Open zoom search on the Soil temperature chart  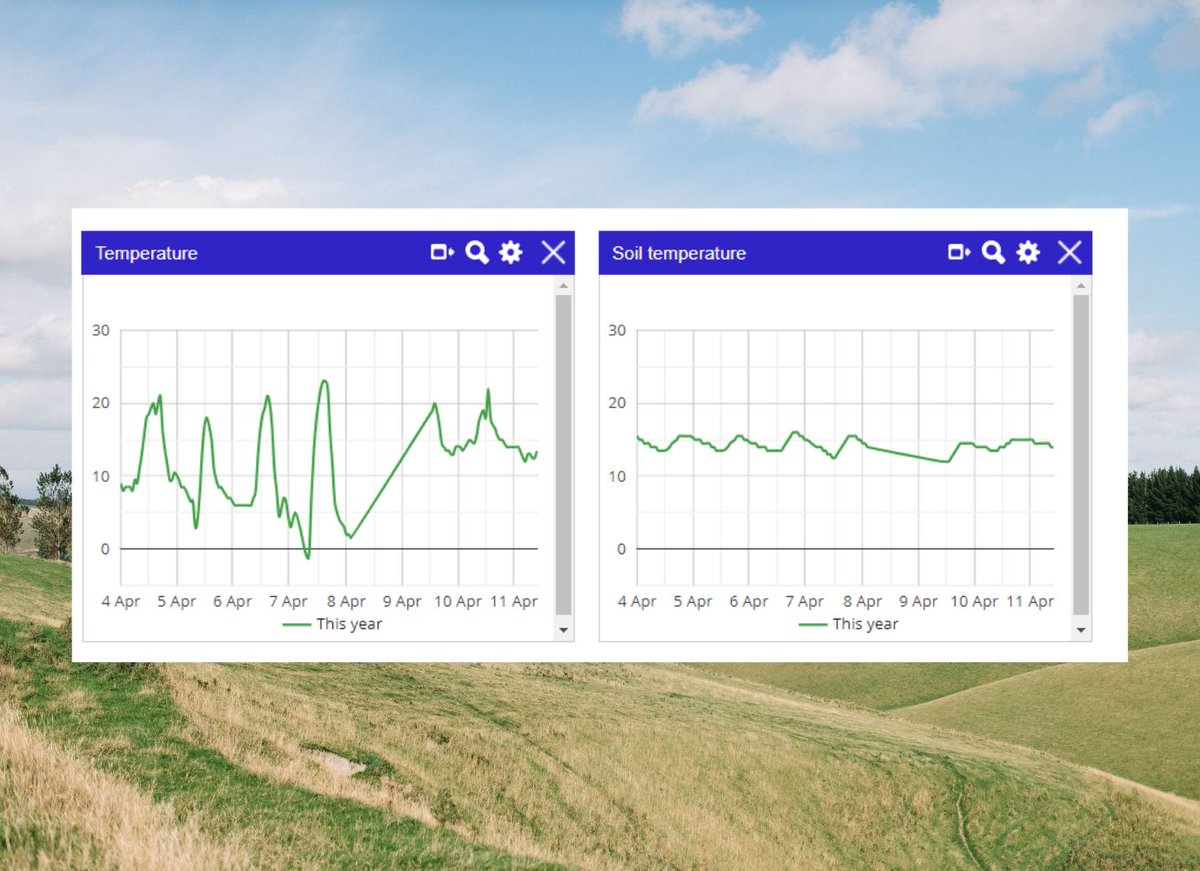(993, 252)
